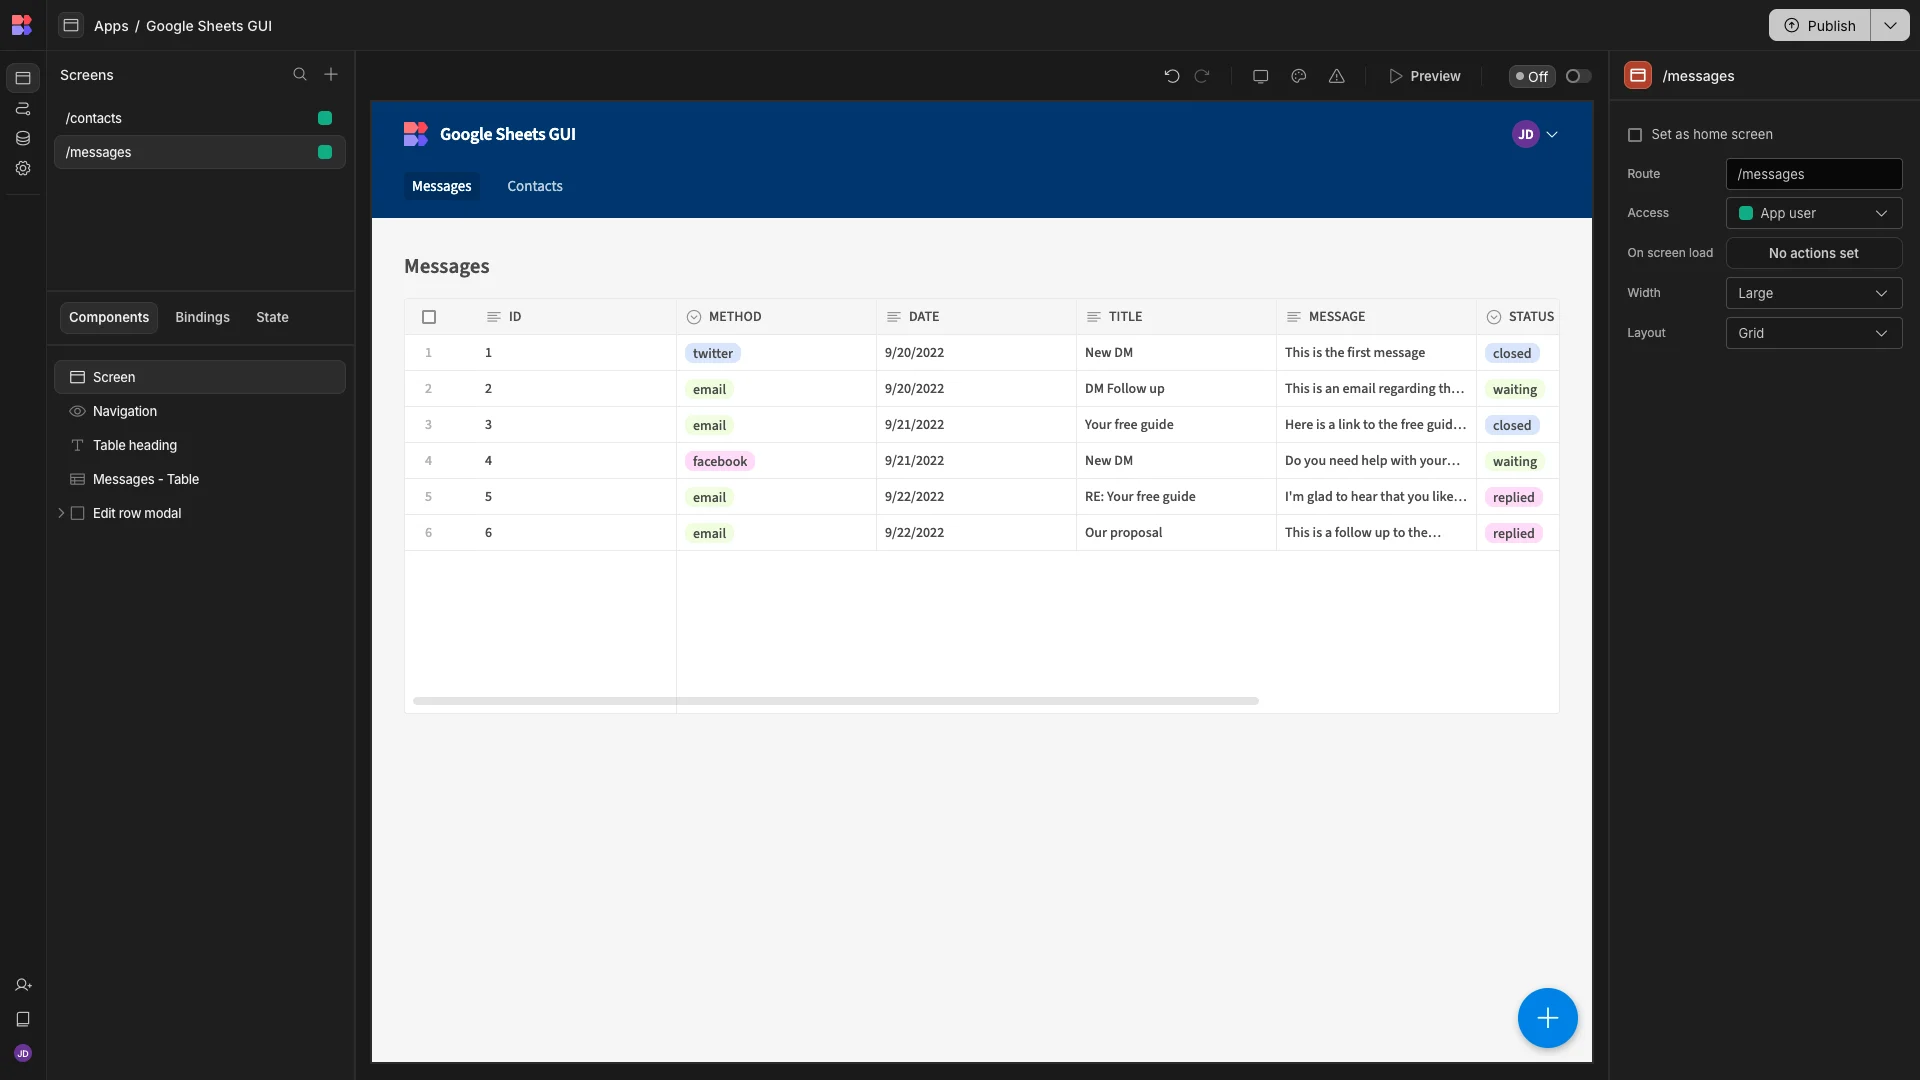Image resolution: width=1920 pixels, height=1080 pixels.
Task: Click the Messages heading in the preview
Action: pyautogui.click(x=447, y=266)
